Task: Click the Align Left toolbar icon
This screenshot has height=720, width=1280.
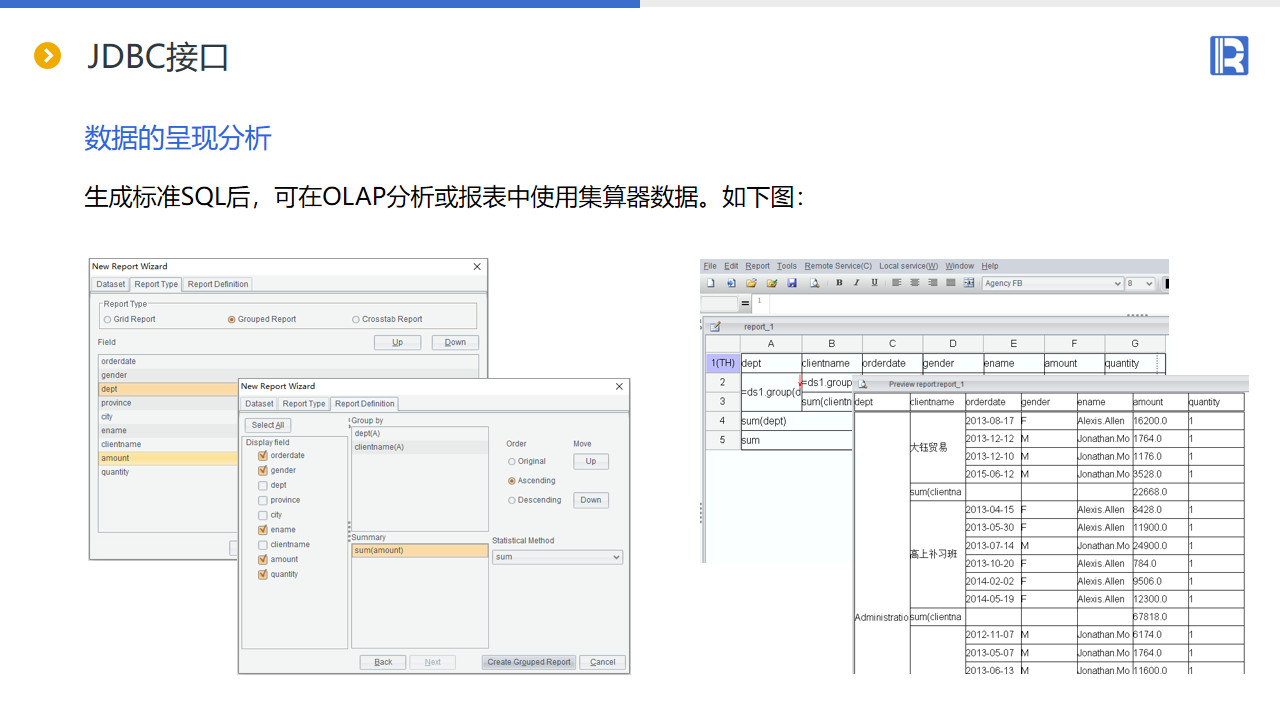Action: tap(897, 283)
